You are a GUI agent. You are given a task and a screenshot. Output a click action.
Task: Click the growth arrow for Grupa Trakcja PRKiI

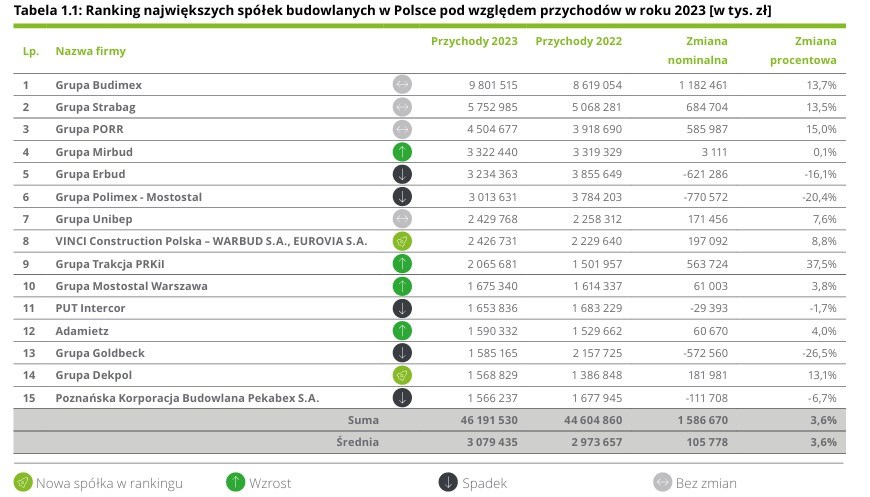click(402, 263)
